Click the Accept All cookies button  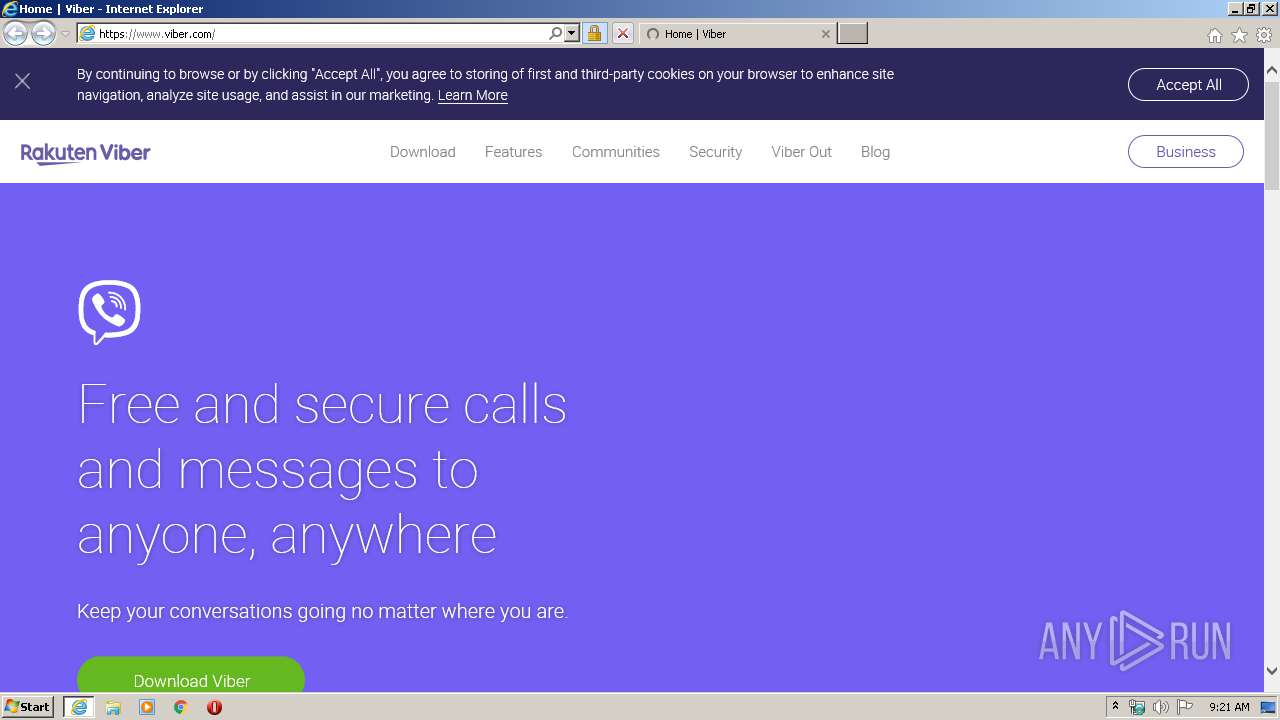point(1188,85)
